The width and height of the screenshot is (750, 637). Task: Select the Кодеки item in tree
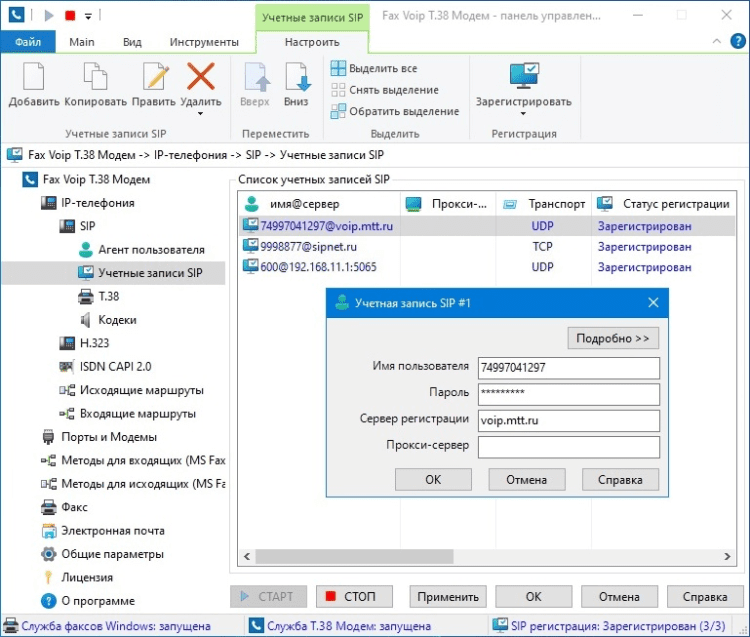117,320
